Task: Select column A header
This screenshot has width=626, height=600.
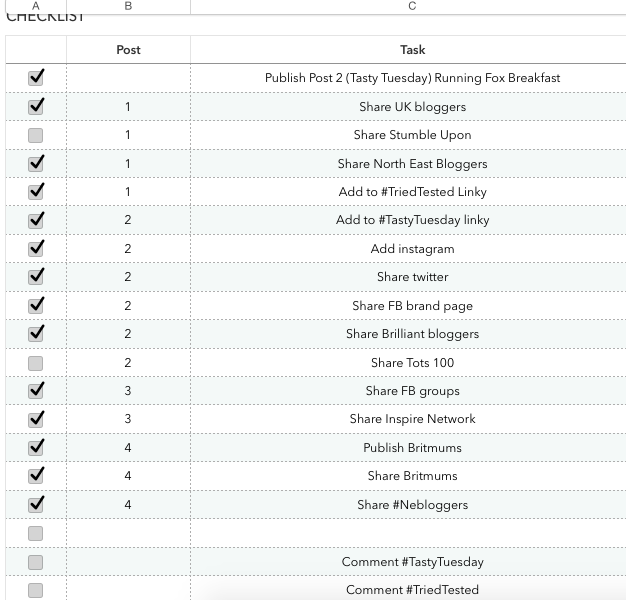Action: tap(36, 6)
